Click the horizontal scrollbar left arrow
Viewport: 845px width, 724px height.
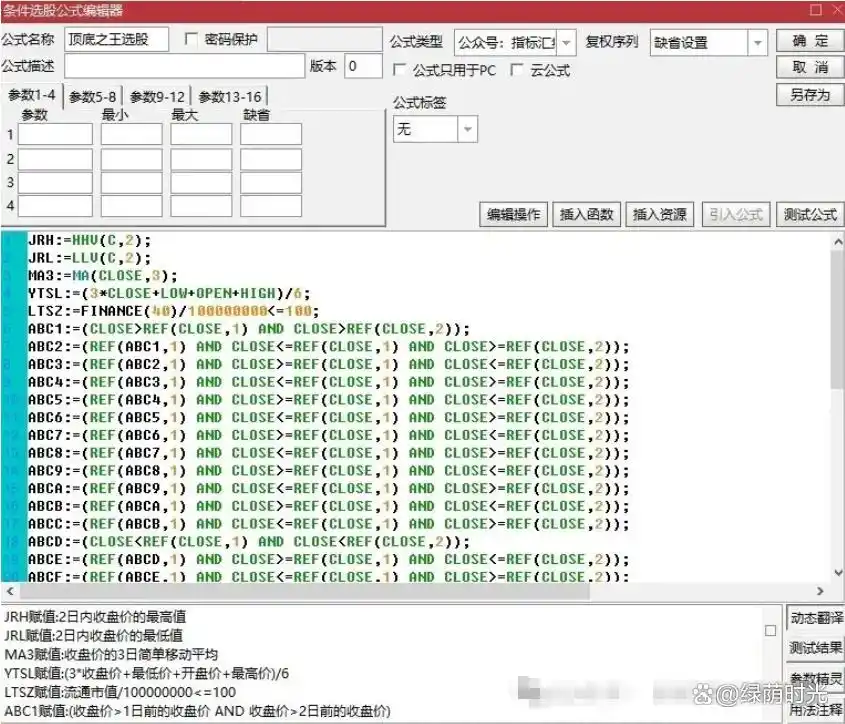[10, 591]
